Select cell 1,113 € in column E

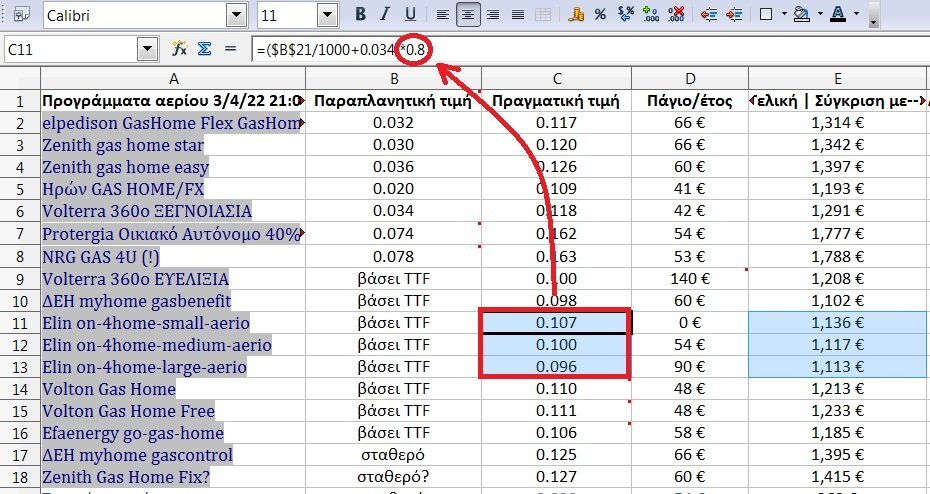coord(837,367)
